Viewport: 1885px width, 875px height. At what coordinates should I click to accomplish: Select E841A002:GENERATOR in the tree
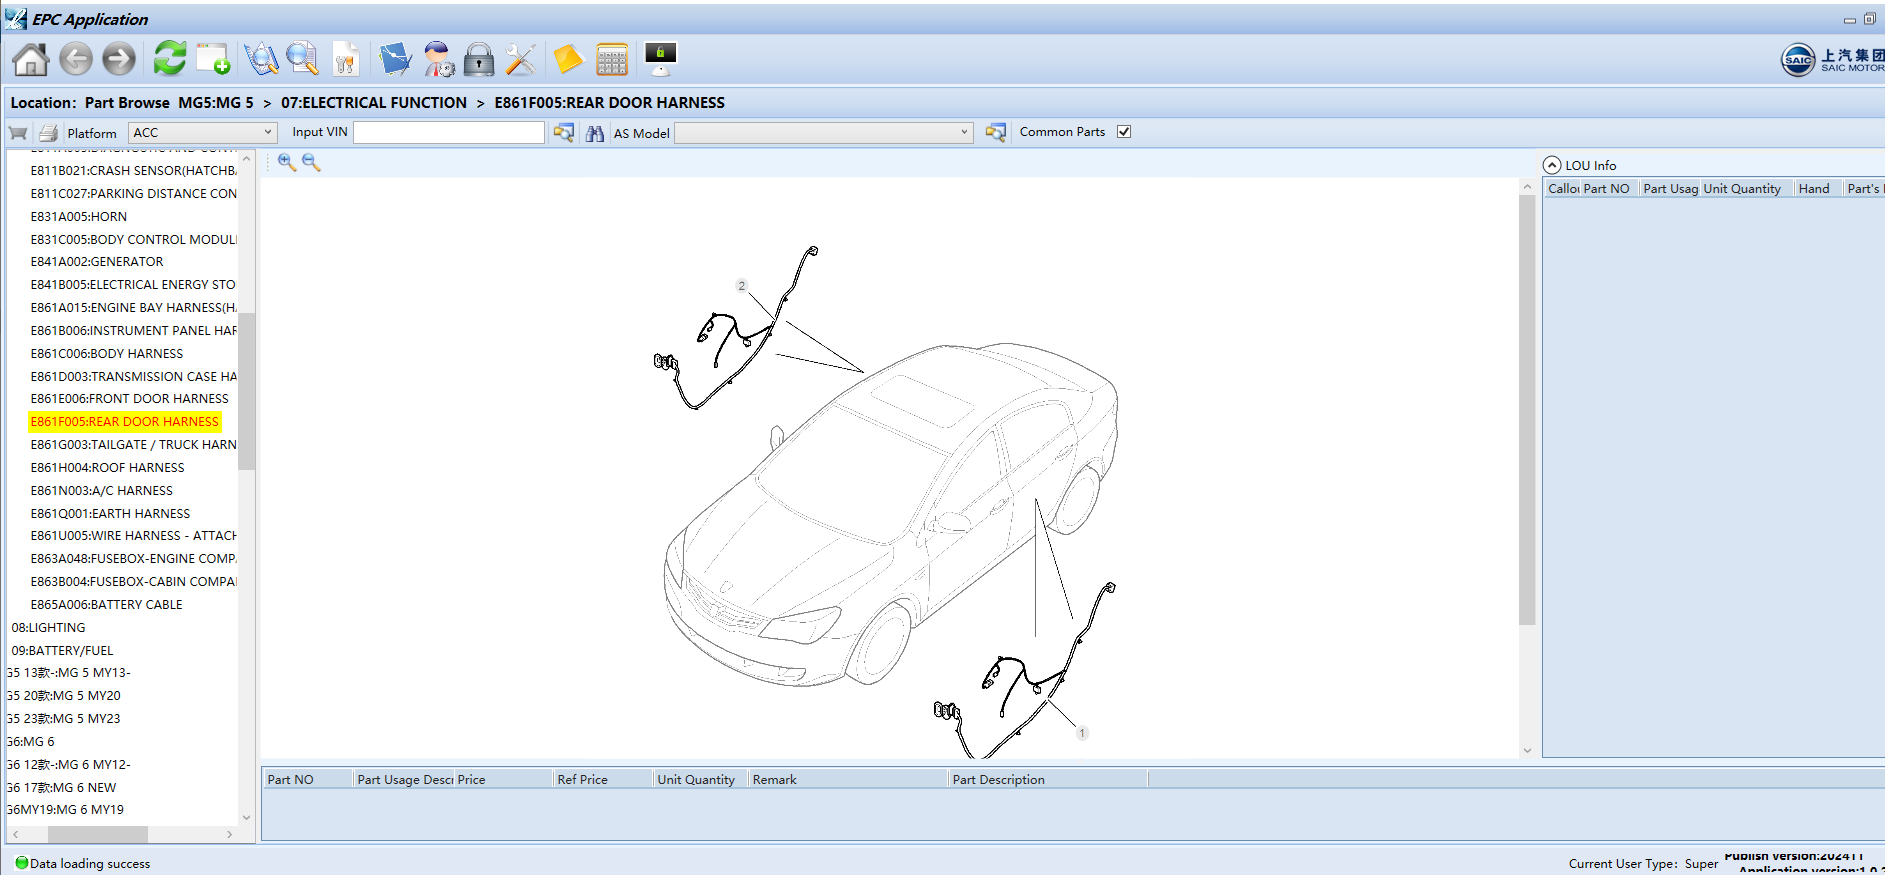tap(97, 261)
